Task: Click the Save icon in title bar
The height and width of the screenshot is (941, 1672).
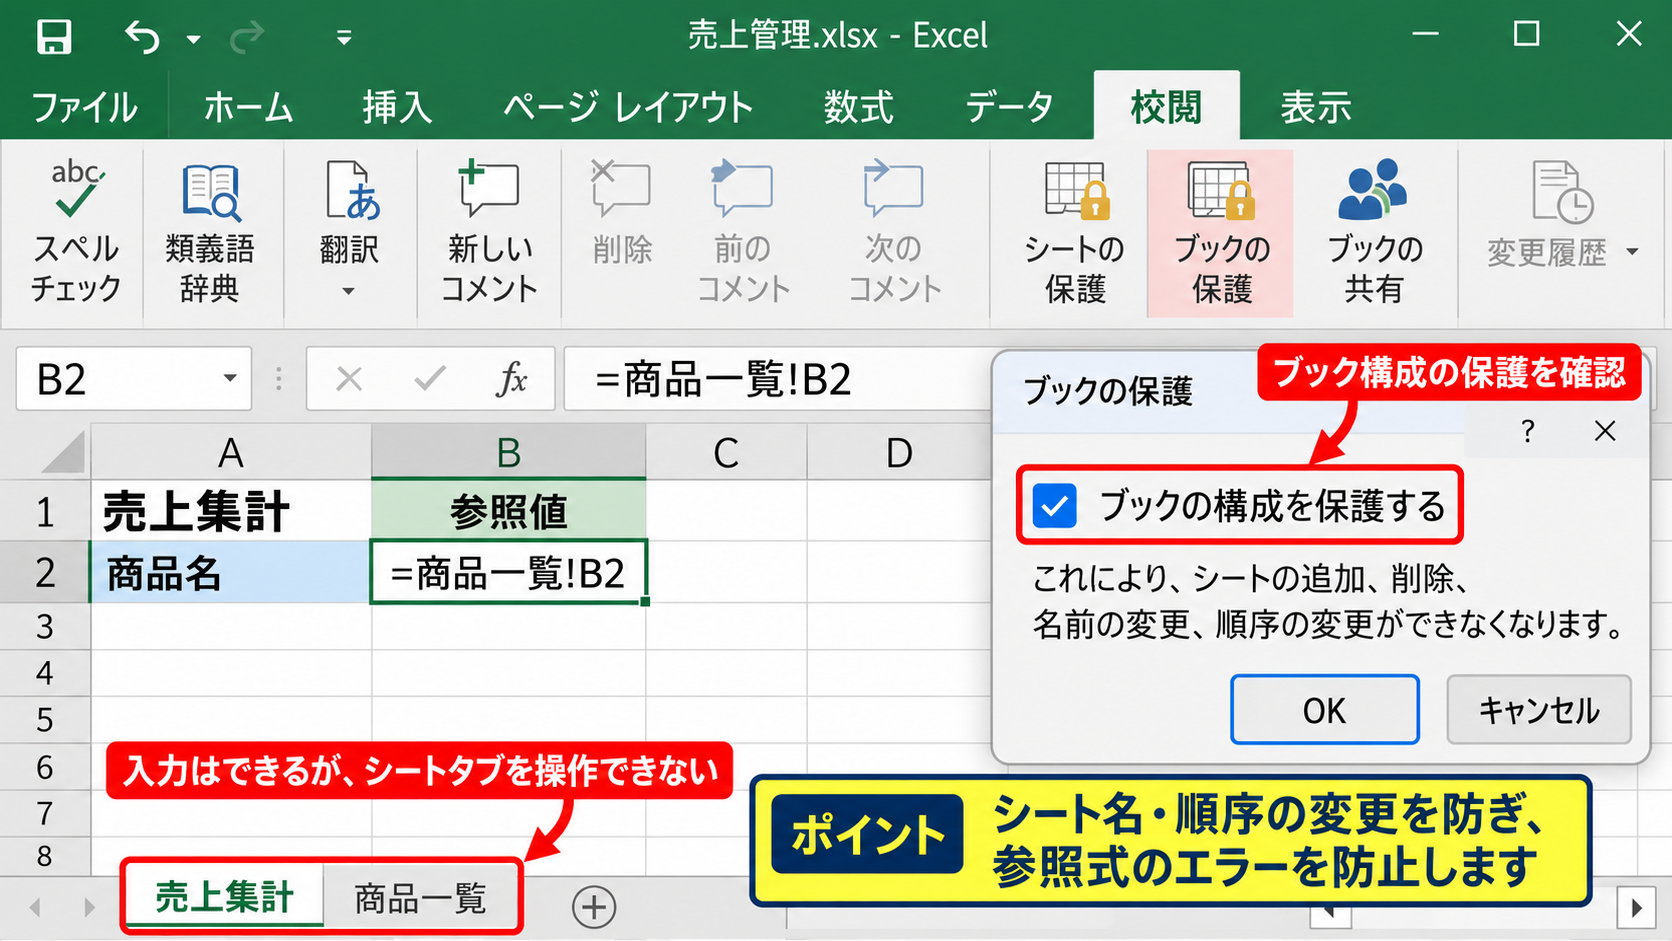Action: pos(54,37)
